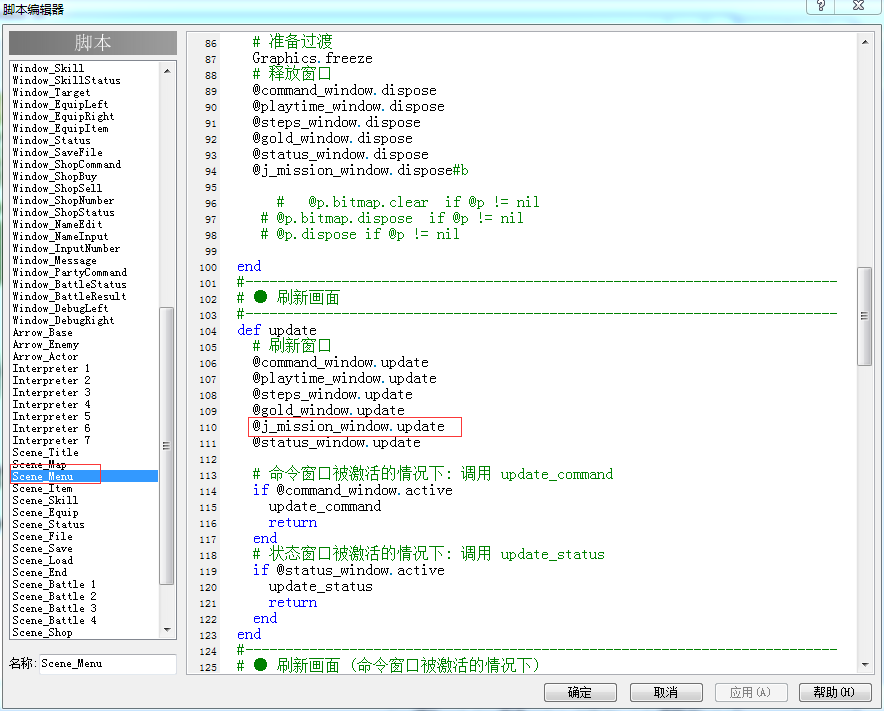Image resolution: width=884 pixels, height=711 pixels.
Task: Select Scene_Equip script
Action: (46, 512)
